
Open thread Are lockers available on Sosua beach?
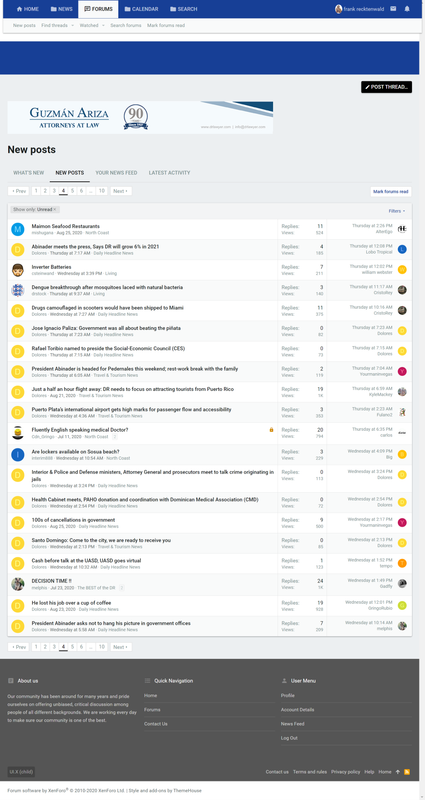point(76,452)
